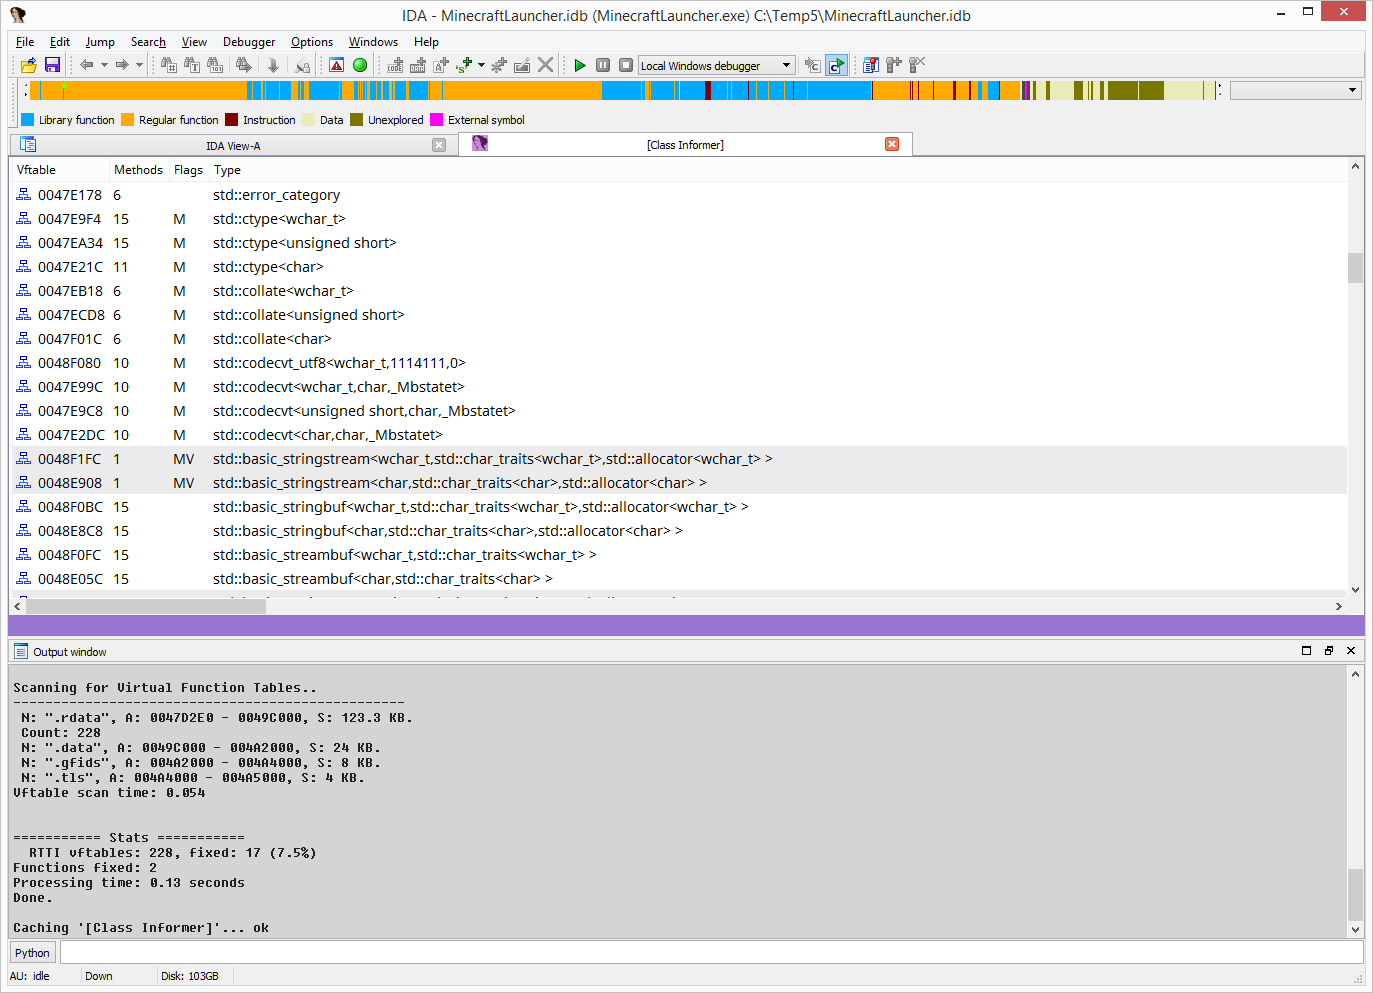This screenshot has width=1373, height=993.
Task: Click the magenta External symbol legend swatch
Action: click(x=436, y=120)
